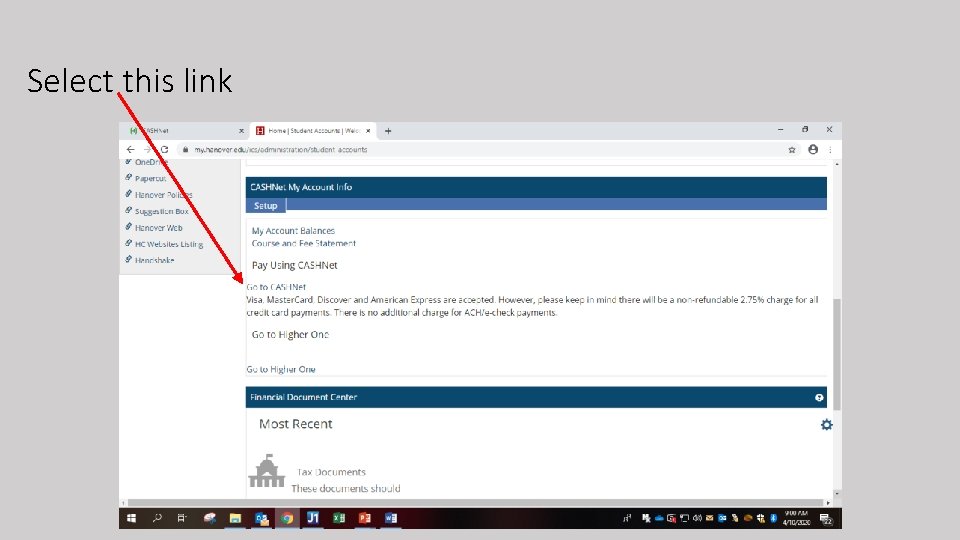Reload the page with the refresh icon

click(164, 149)
